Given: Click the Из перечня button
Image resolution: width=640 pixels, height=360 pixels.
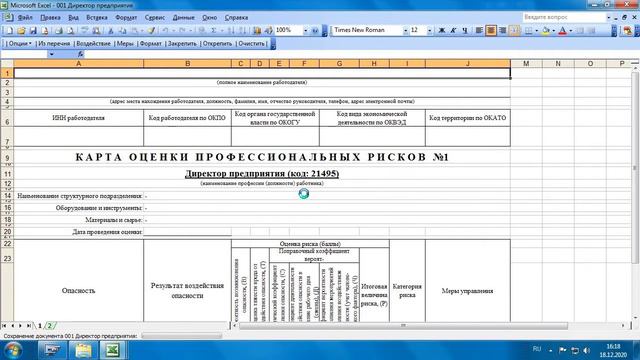Looking at the screenshot, I should click(x=54, y=44).
